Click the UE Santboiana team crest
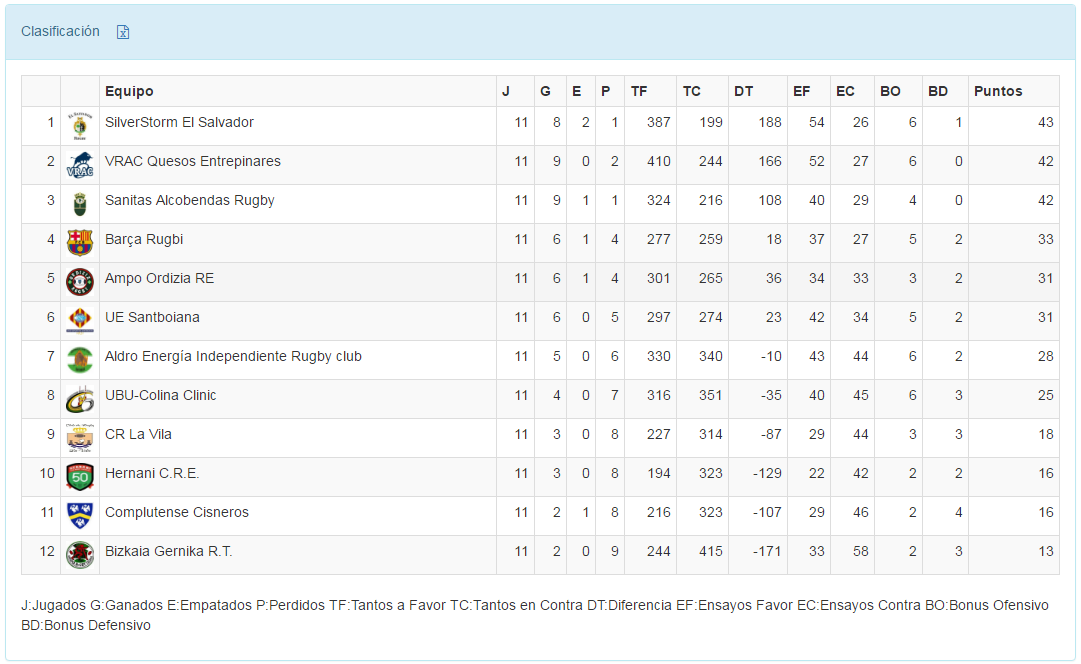Image resolution: width=1081 pixels, height=664 pixels. tap(80, 321)
